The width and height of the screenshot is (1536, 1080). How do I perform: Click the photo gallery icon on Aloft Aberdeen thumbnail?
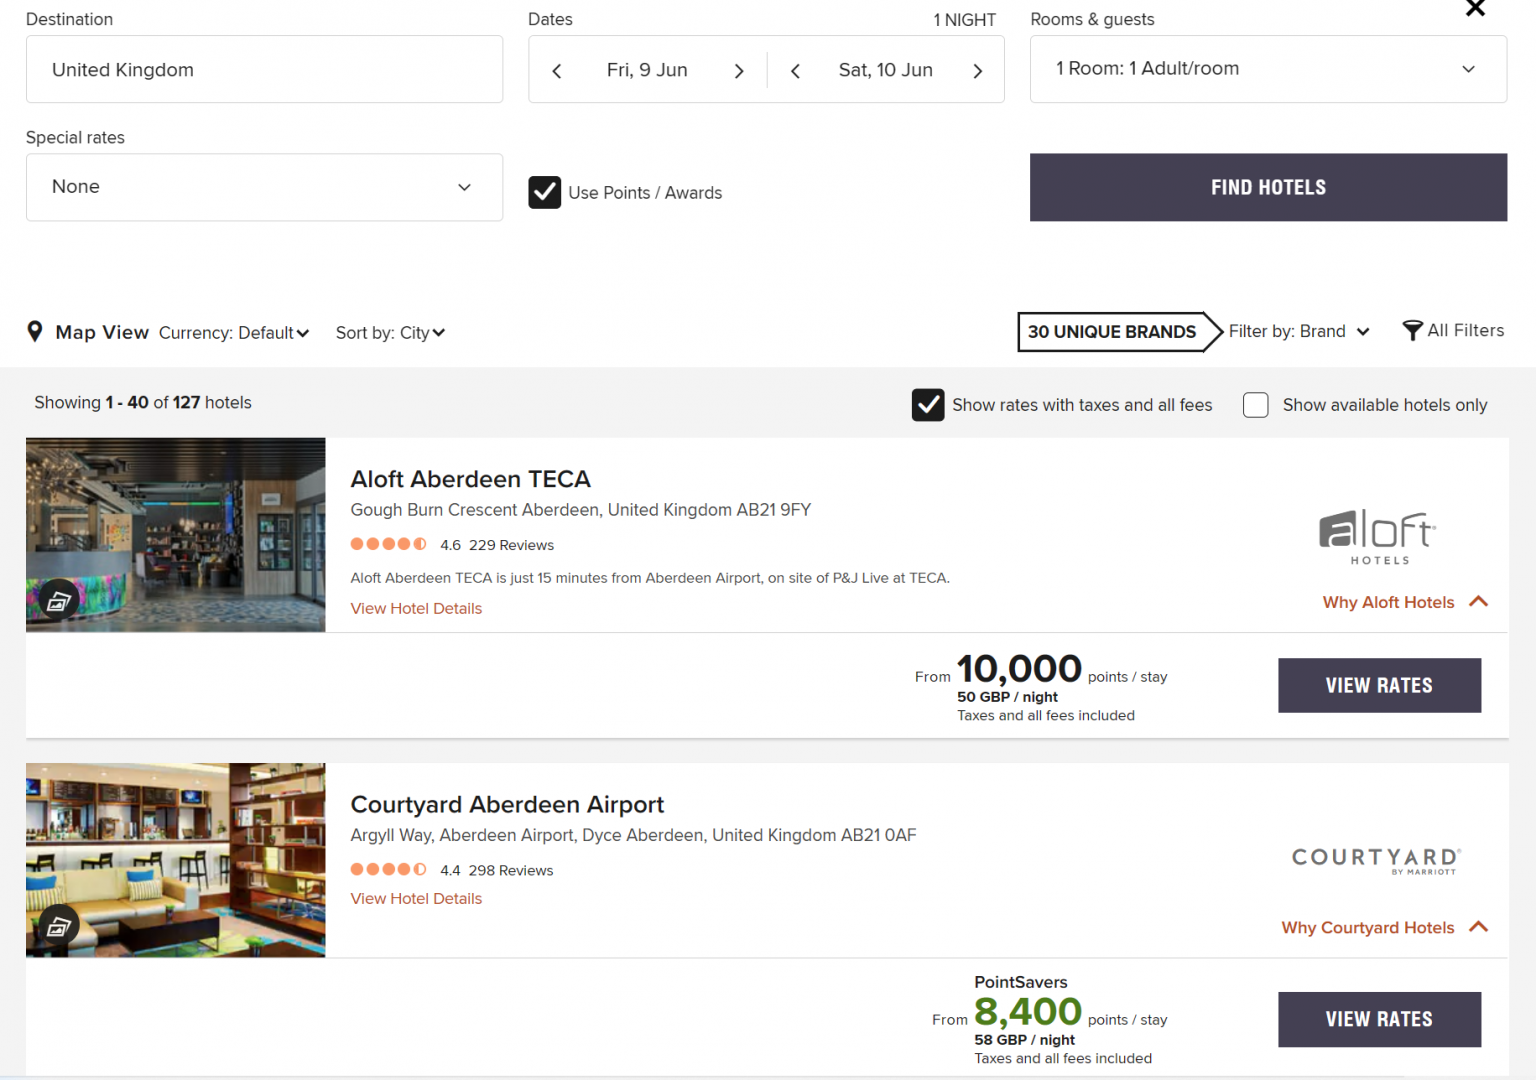[x=59, y=599]
